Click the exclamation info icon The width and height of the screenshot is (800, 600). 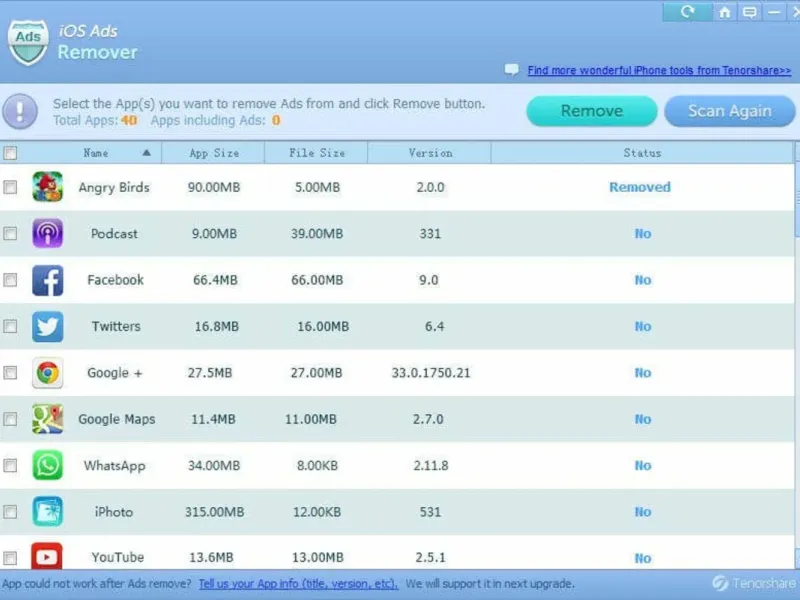pyautogui.click(x=20, y=111)
